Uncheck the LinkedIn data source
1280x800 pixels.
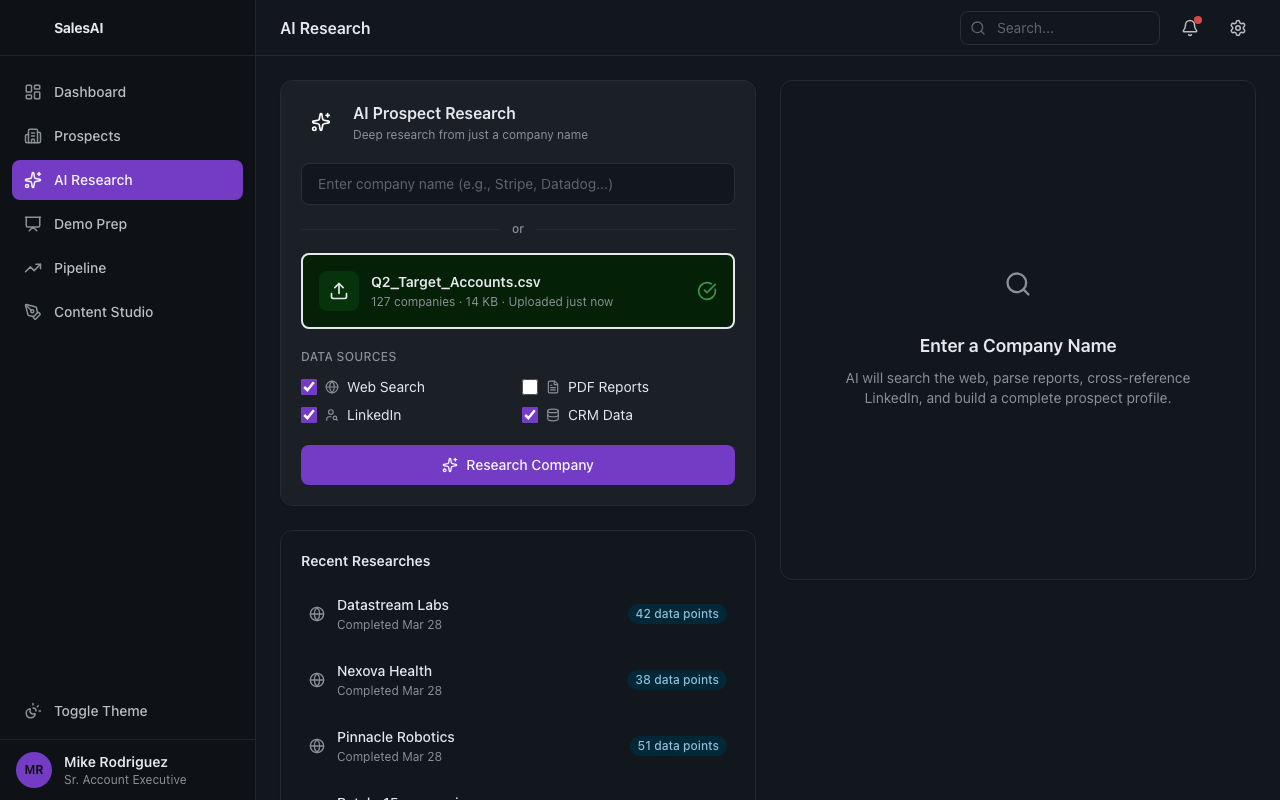[x=309, y=415]
